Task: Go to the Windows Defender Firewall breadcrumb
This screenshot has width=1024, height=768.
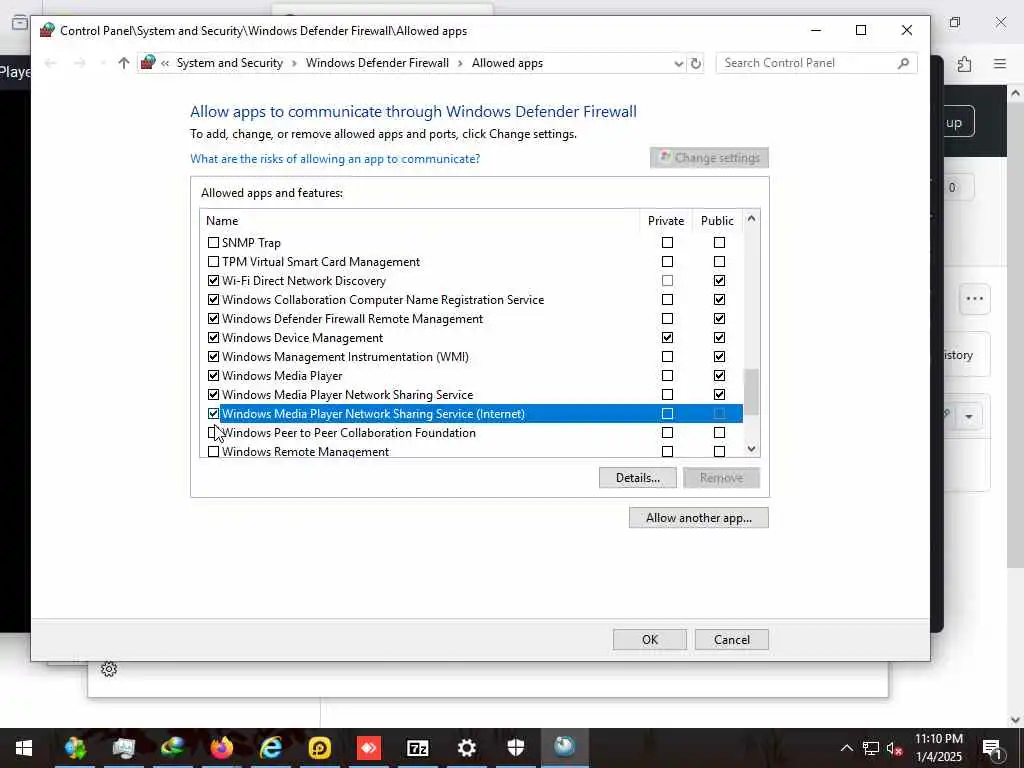Action: (x=377, y=63)
